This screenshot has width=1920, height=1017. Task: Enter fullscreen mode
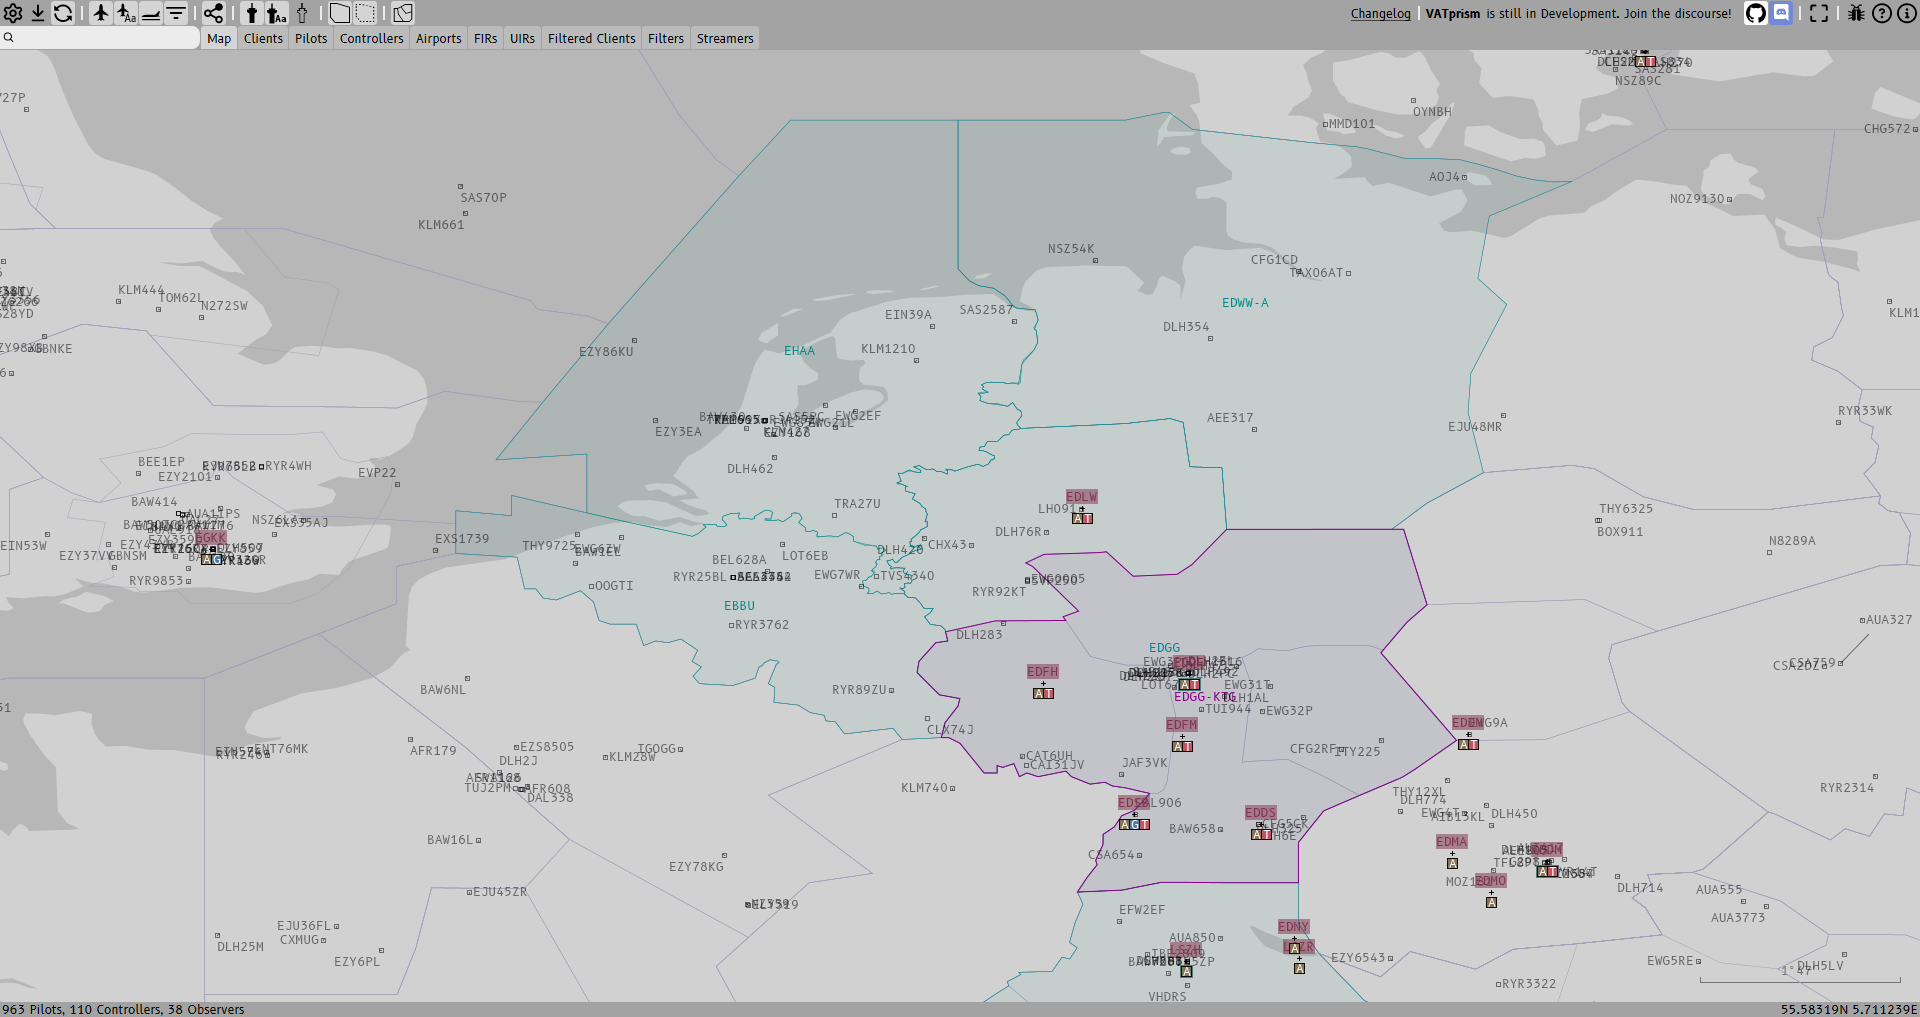tap(1819, 13)
